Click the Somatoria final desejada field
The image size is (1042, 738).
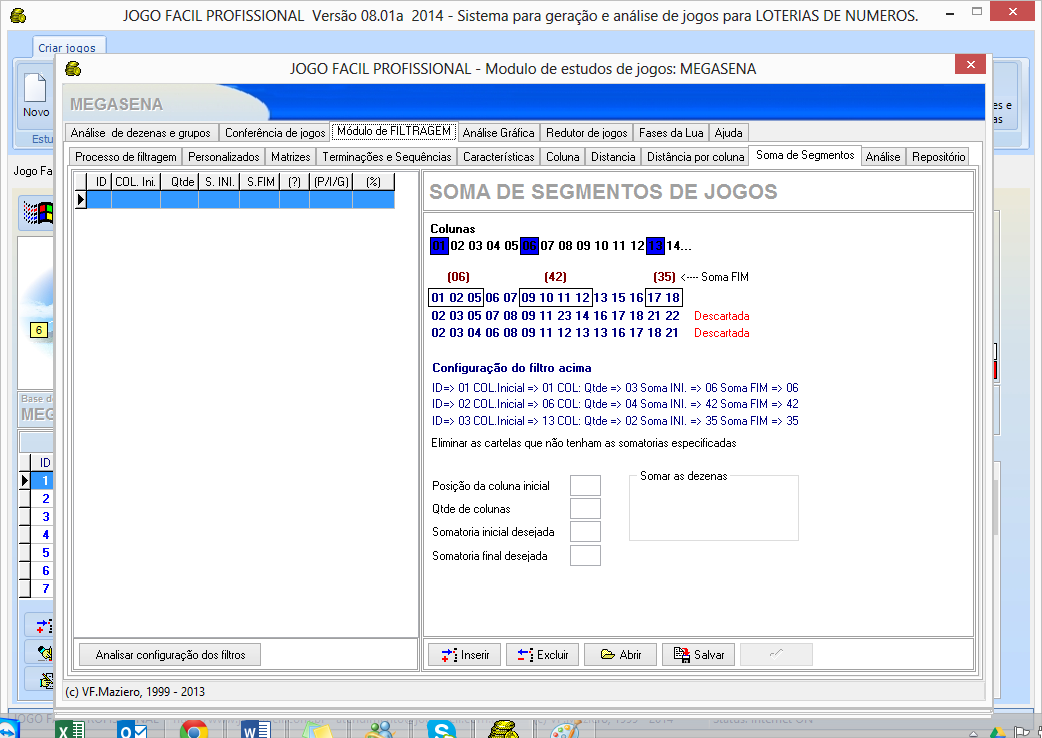click(x=585, y=556)
